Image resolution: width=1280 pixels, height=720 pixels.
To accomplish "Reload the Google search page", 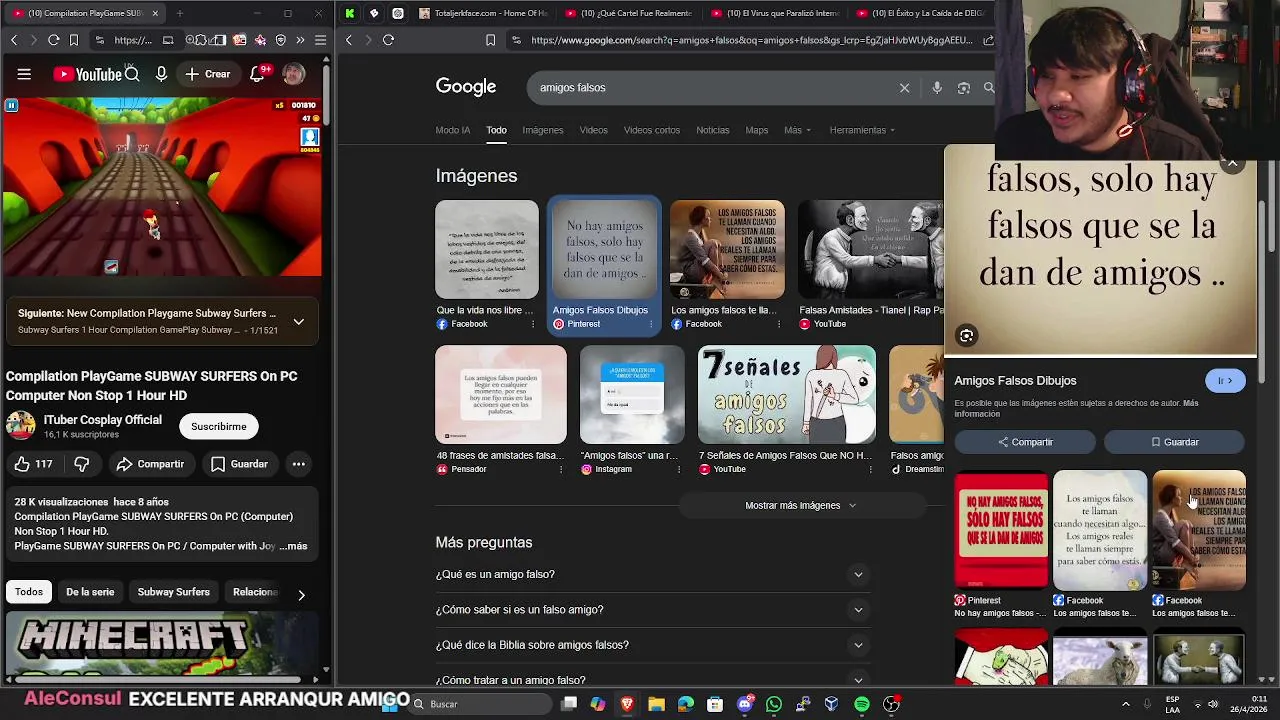I will [x=388, y=40].
